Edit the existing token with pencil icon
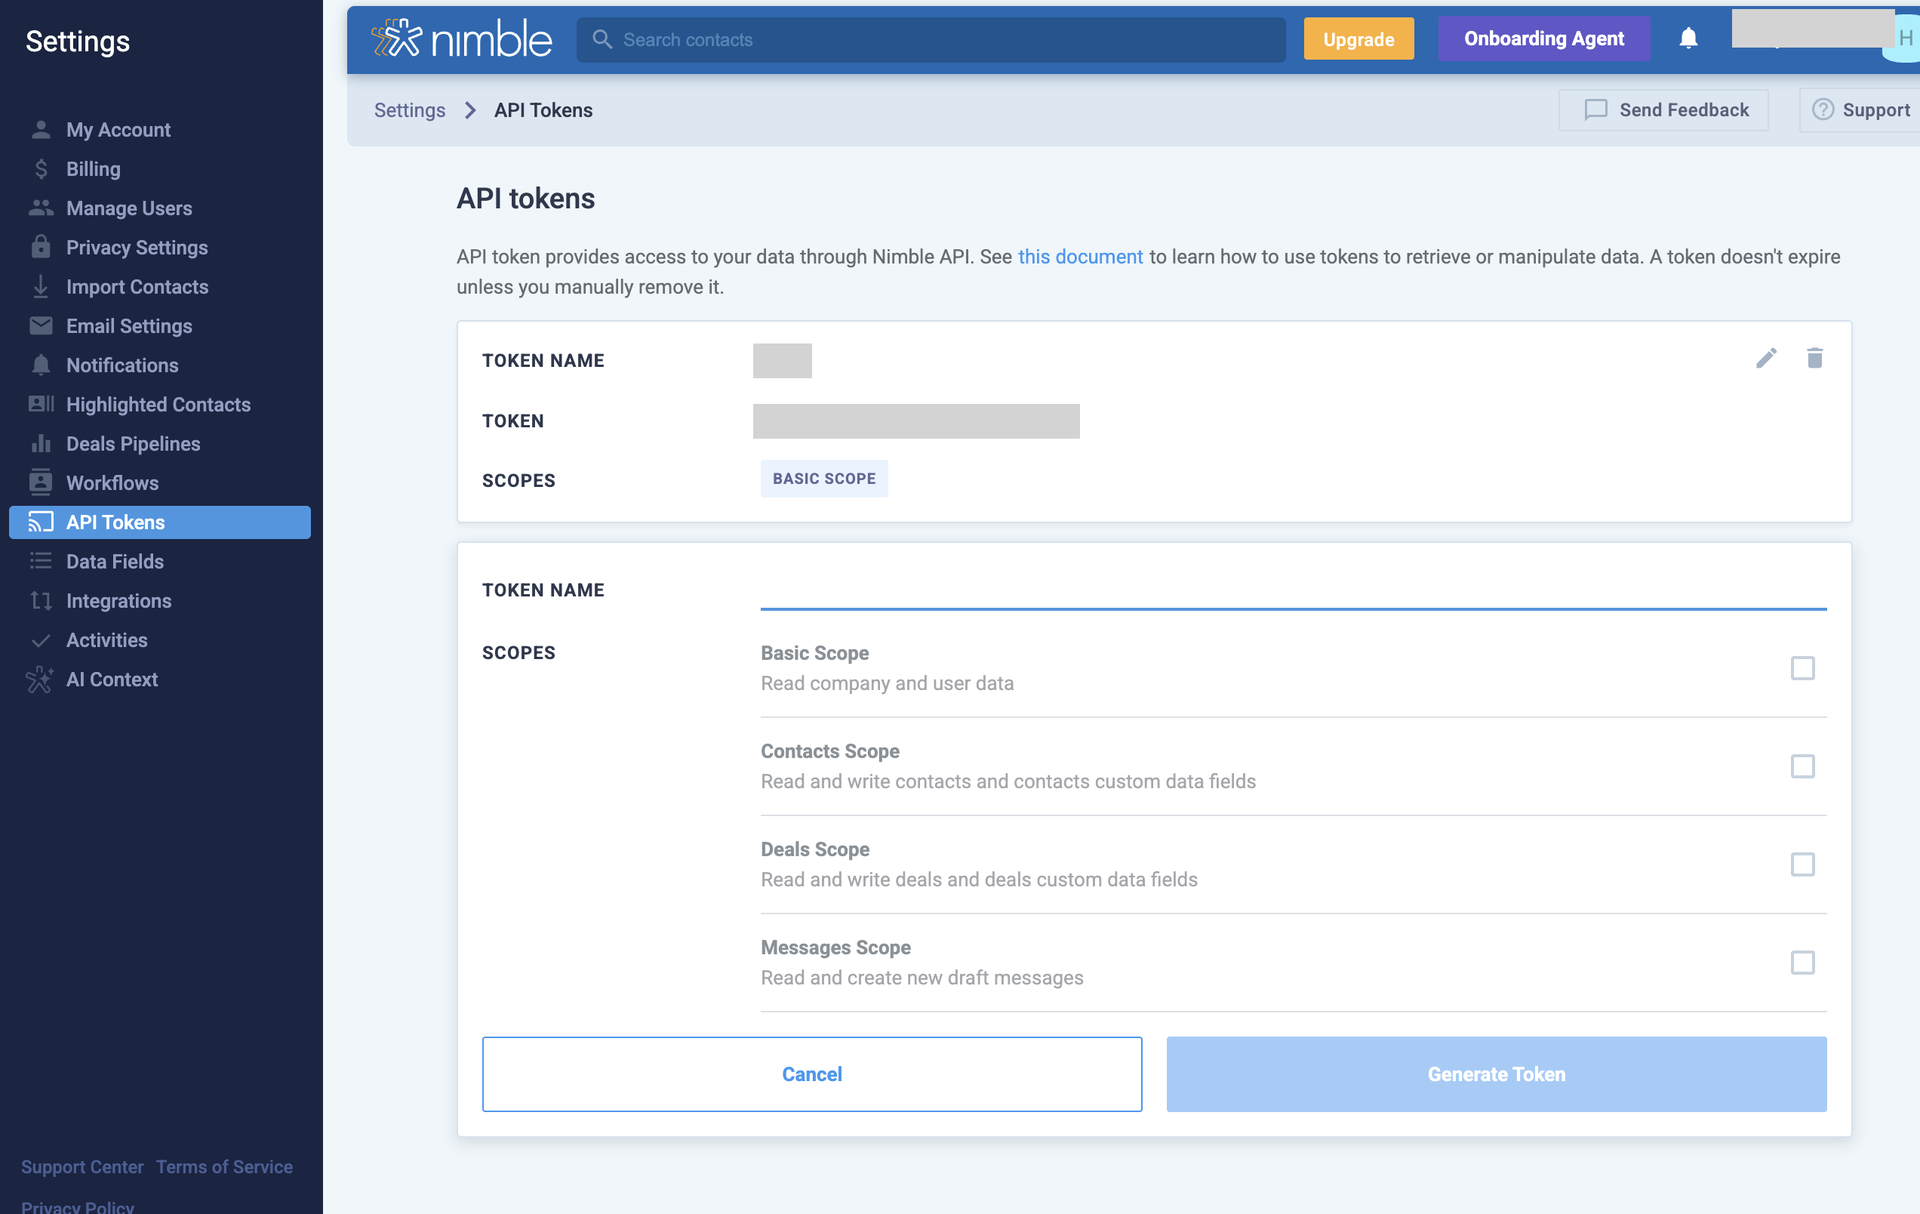This screenshot has height=1214, width=1920. (x=1766, y=358)
